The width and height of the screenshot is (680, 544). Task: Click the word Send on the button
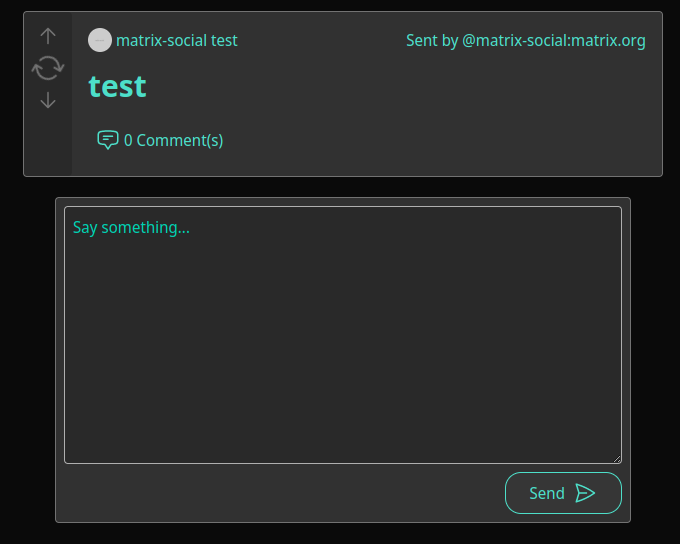(547, 493)
